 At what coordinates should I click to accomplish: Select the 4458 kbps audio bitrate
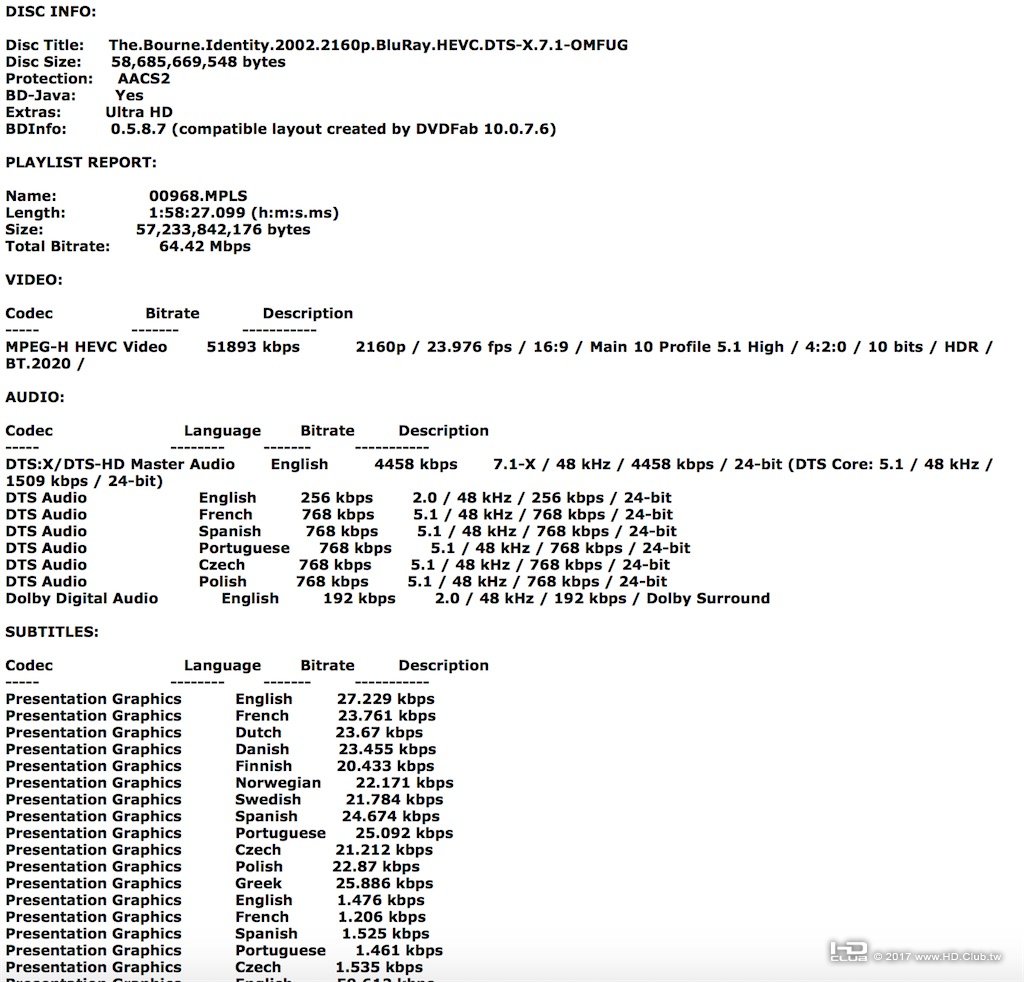pyautogui.click(x=415, y=464)
